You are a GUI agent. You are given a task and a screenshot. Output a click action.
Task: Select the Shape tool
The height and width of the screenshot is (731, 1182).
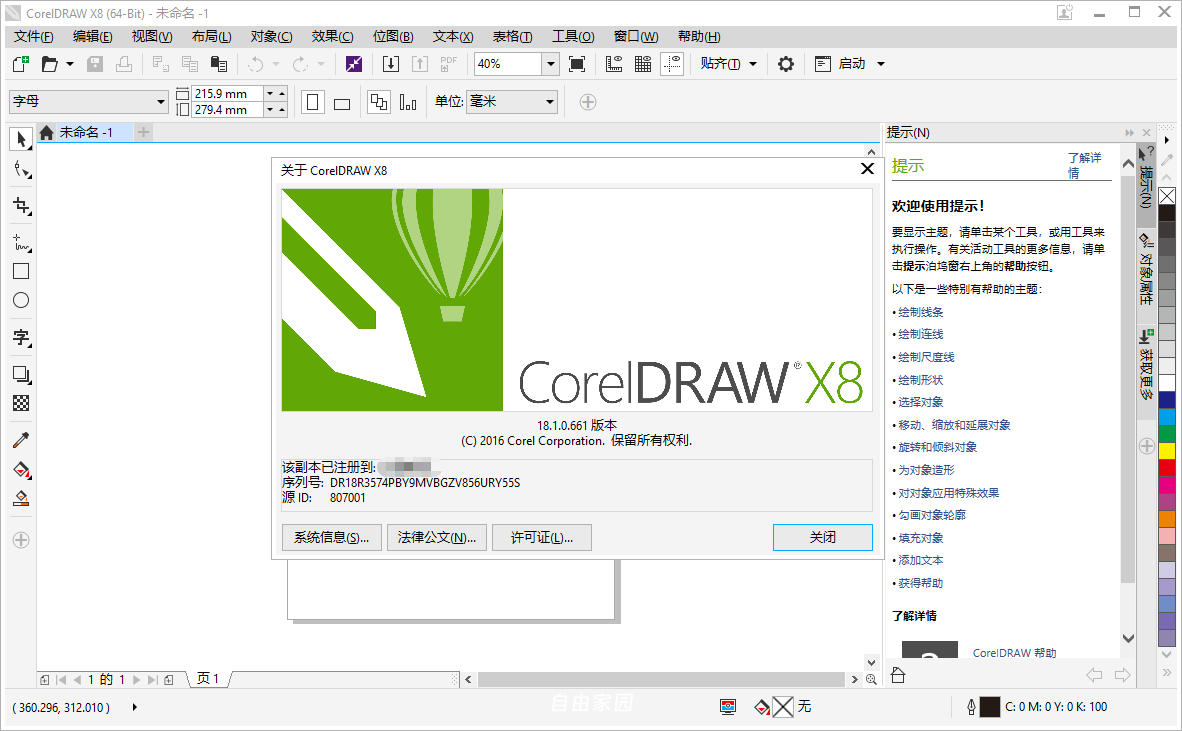[x=21, y=169]
